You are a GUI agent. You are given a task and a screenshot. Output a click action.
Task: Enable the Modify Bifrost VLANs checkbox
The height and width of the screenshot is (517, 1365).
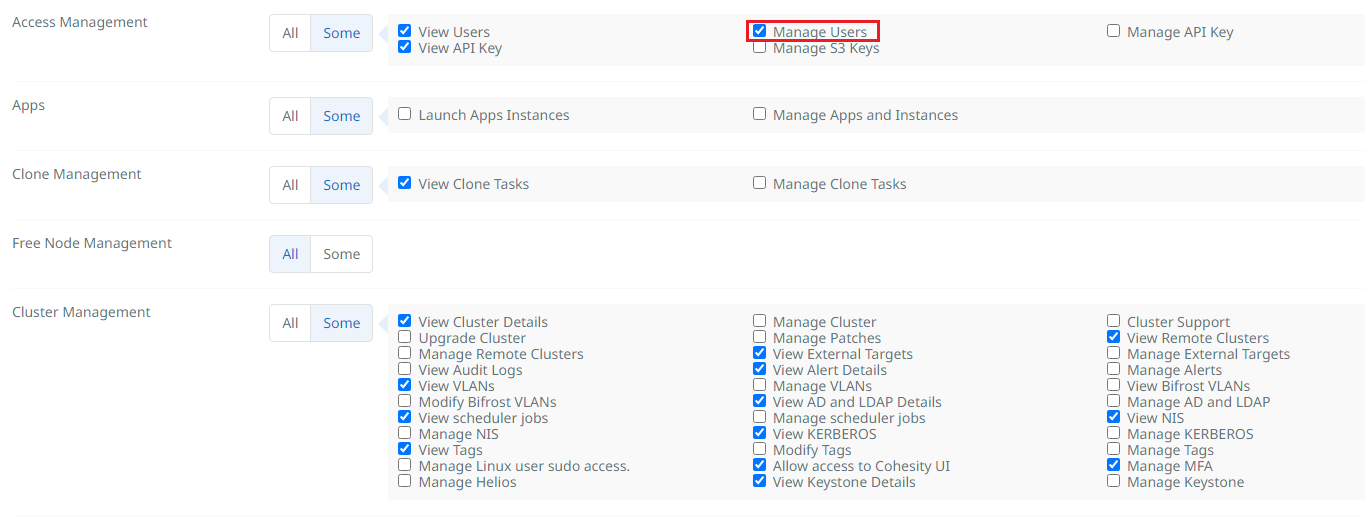[404, 401]
